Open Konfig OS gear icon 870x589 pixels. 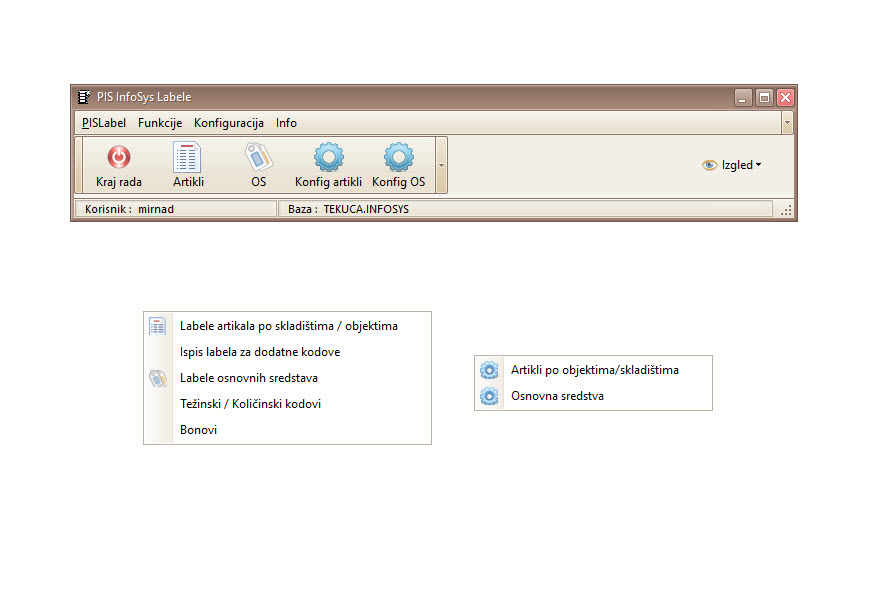point(398,157)
